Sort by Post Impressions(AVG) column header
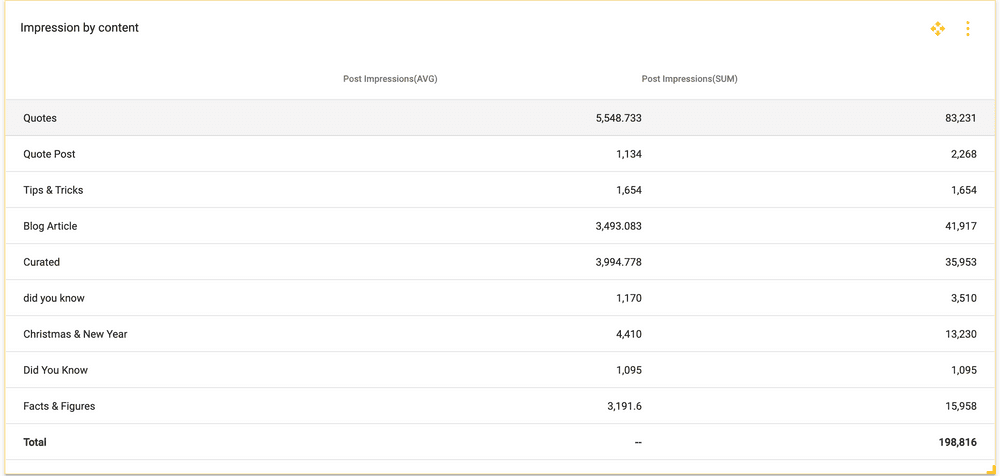The height and width of the screenshot is (476, 1000). click(390, 79)
